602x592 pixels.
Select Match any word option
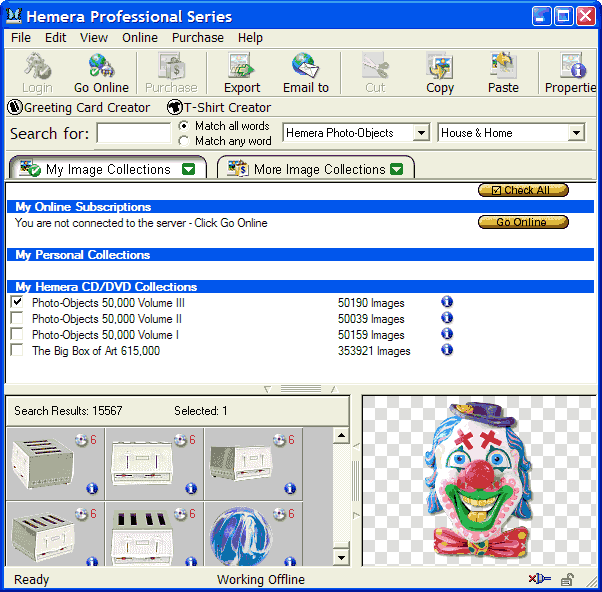pyautogui.click(x=184, y=141)
